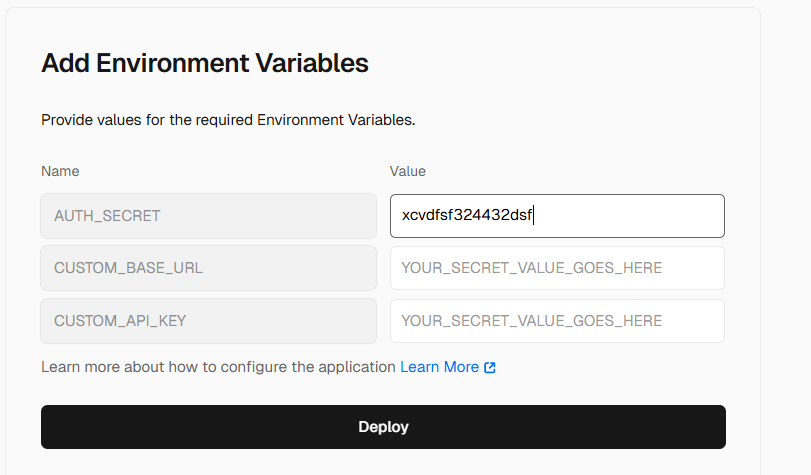Viewport: 811px width, 475px height.
Task: Place cursor on the typed xcvdfsf324432dsf text
Action: tap(467, 215)
